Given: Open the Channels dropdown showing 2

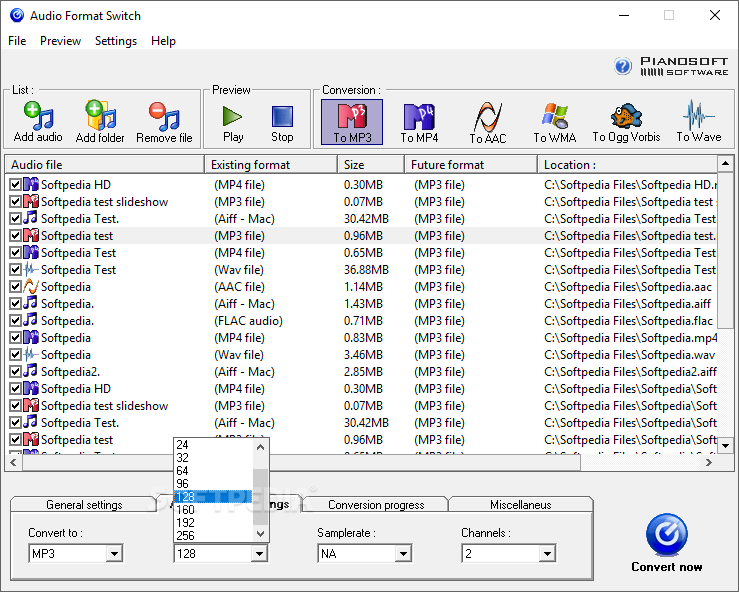Looking at the screenshot, I should click(547, 553).
